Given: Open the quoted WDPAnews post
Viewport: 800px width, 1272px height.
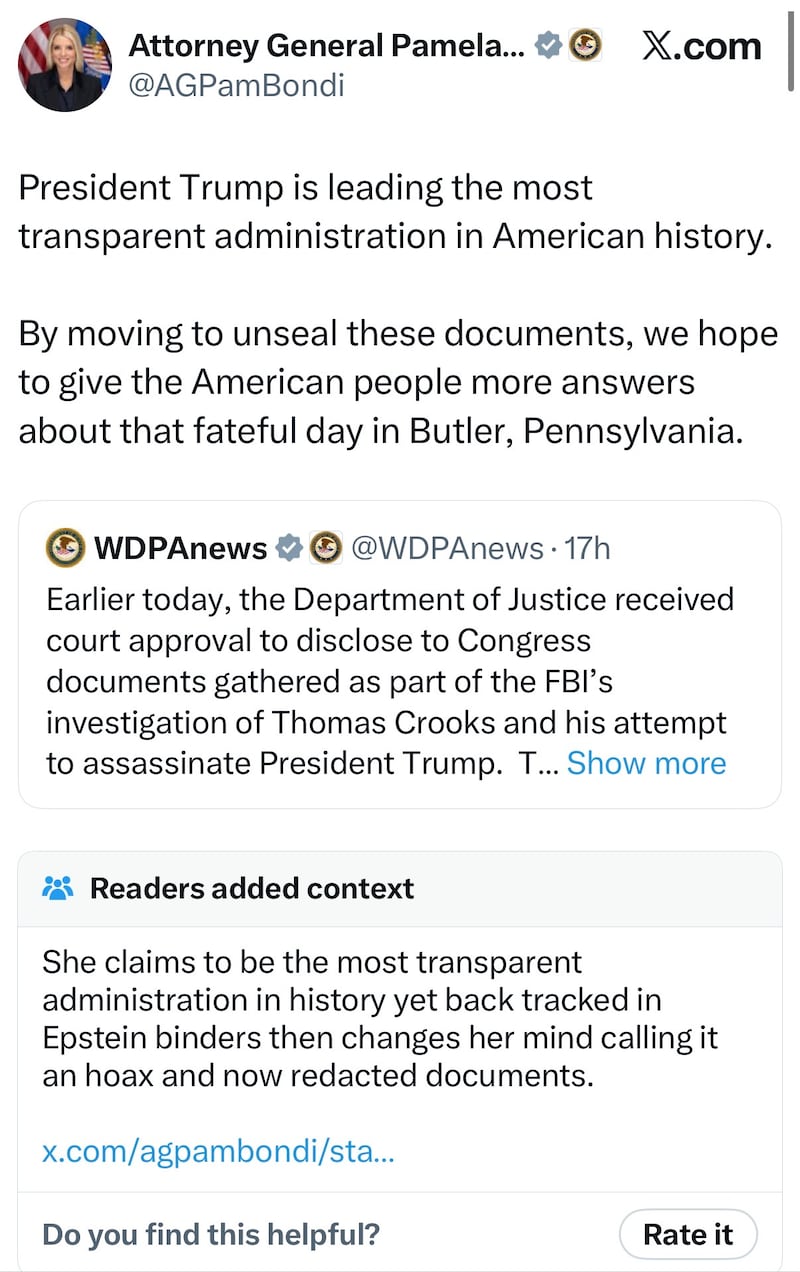Looking at the screenshot, I should [400, 660].
